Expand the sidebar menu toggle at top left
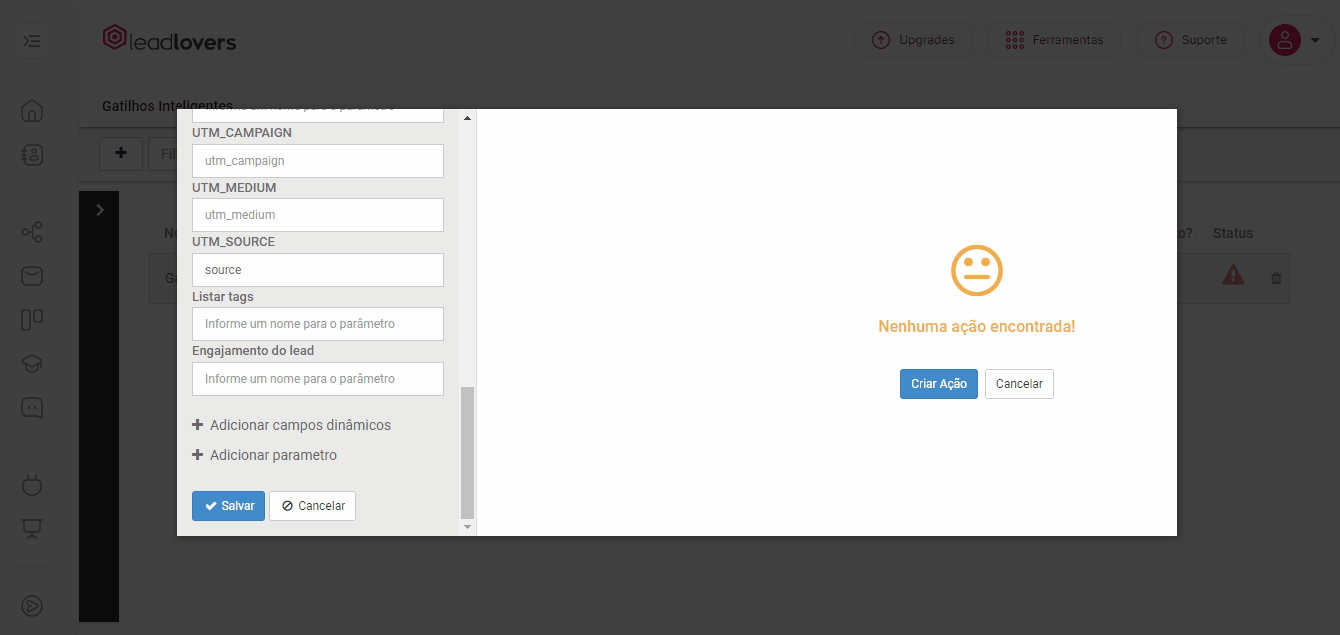 pyautogui.click(x=32, y=41)
